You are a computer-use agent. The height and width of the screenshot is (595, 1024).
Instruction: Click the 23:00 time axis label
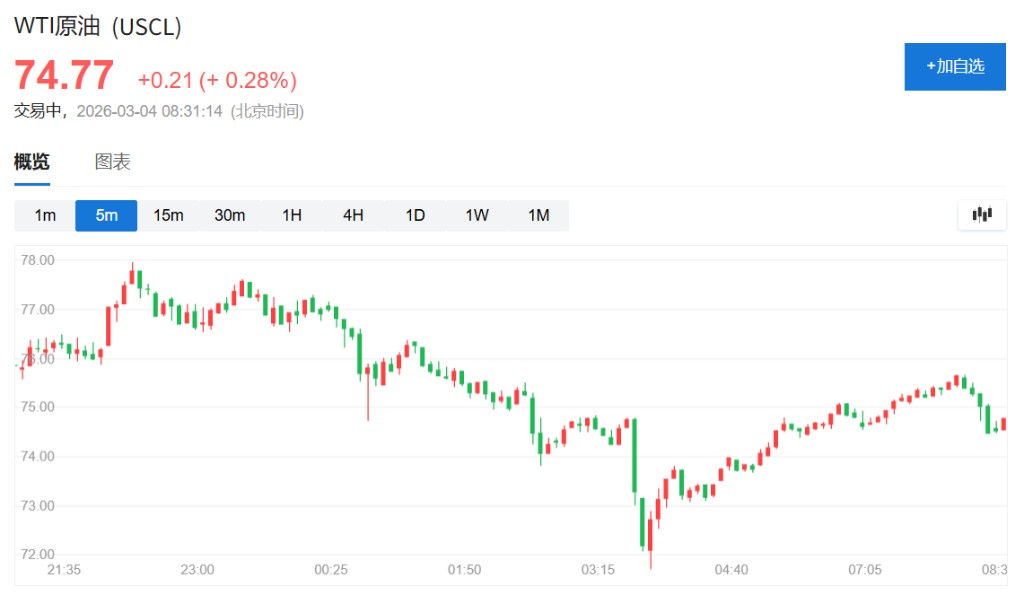[x=197, y=570]
